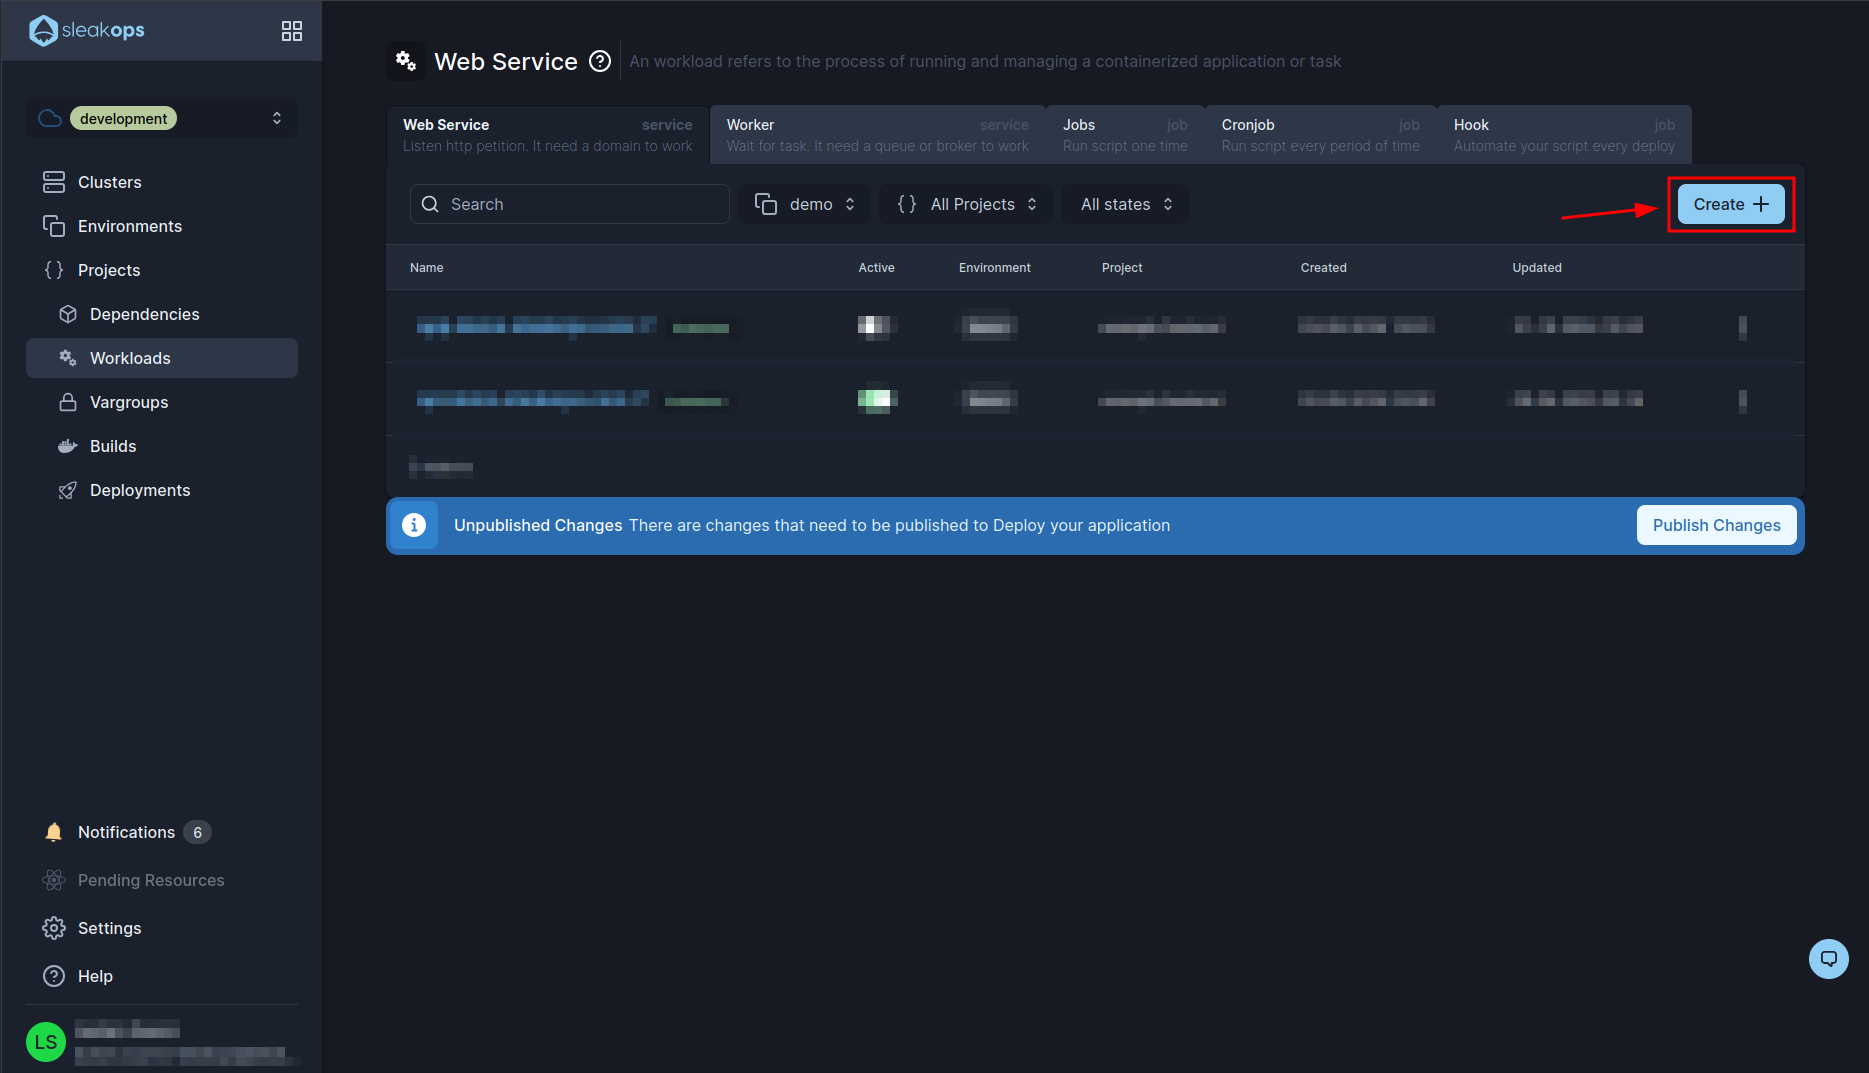This screenshot has height=1073, width=1869.
Task: Click the Active column header
Action: [876, 267]
